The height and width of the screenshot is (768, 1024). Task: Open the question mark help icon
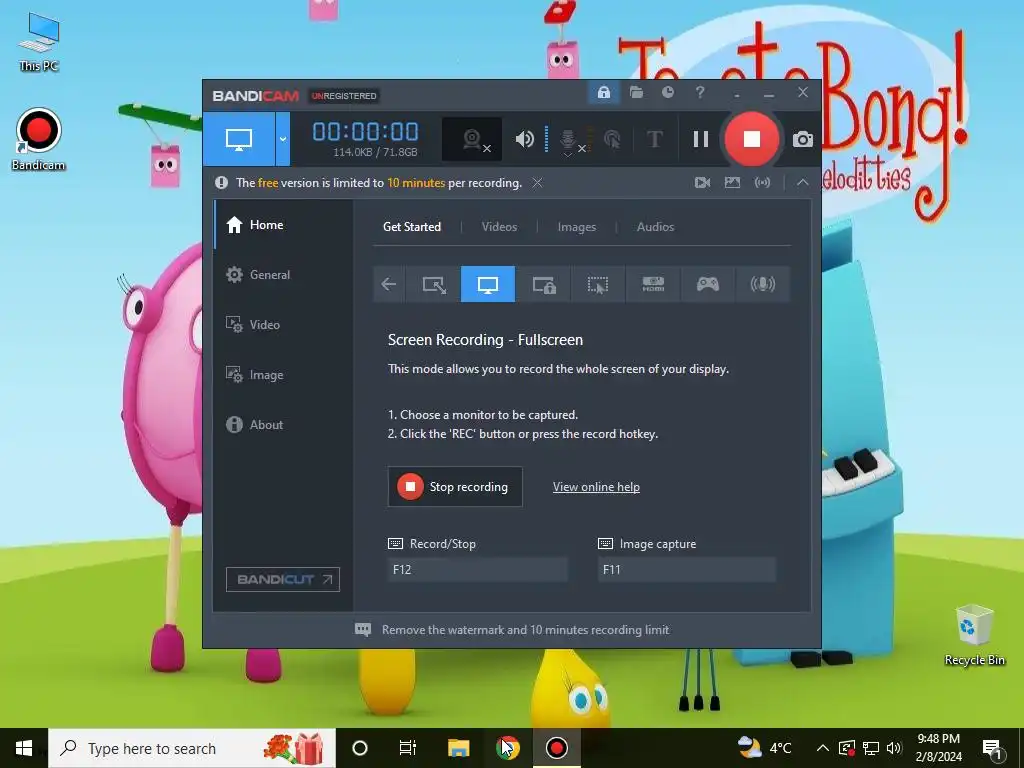(x=699, y=93)
